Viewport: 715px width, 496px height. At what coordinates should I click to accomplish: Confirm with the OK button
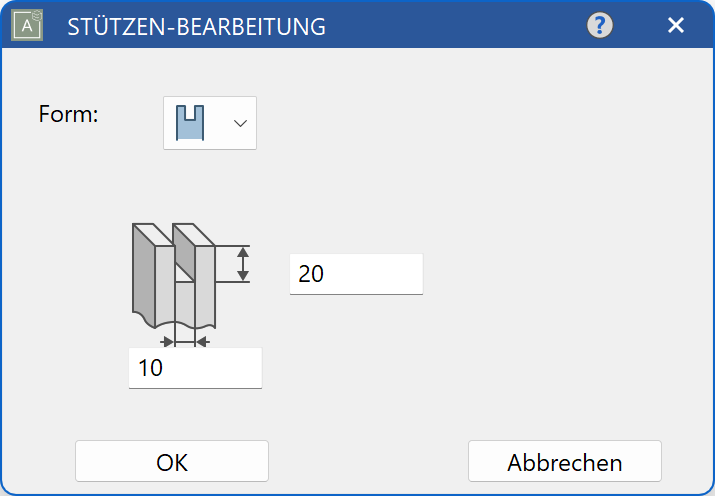click(172, 462)
